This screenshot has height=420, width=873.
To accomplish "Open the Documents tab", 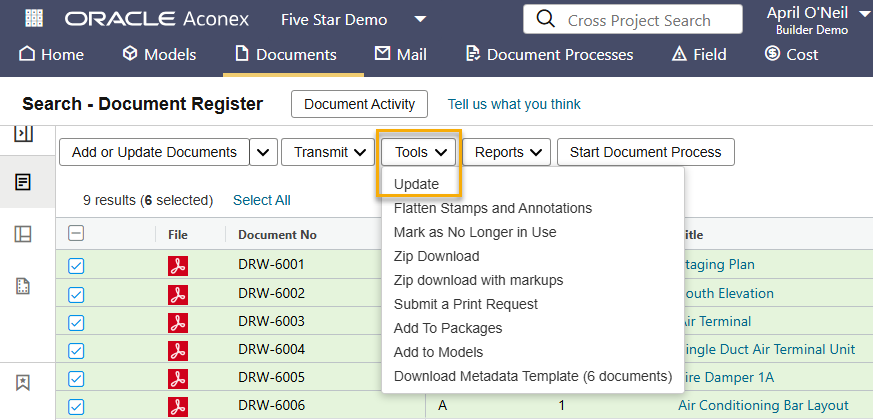I will click(x=286, y=55).
